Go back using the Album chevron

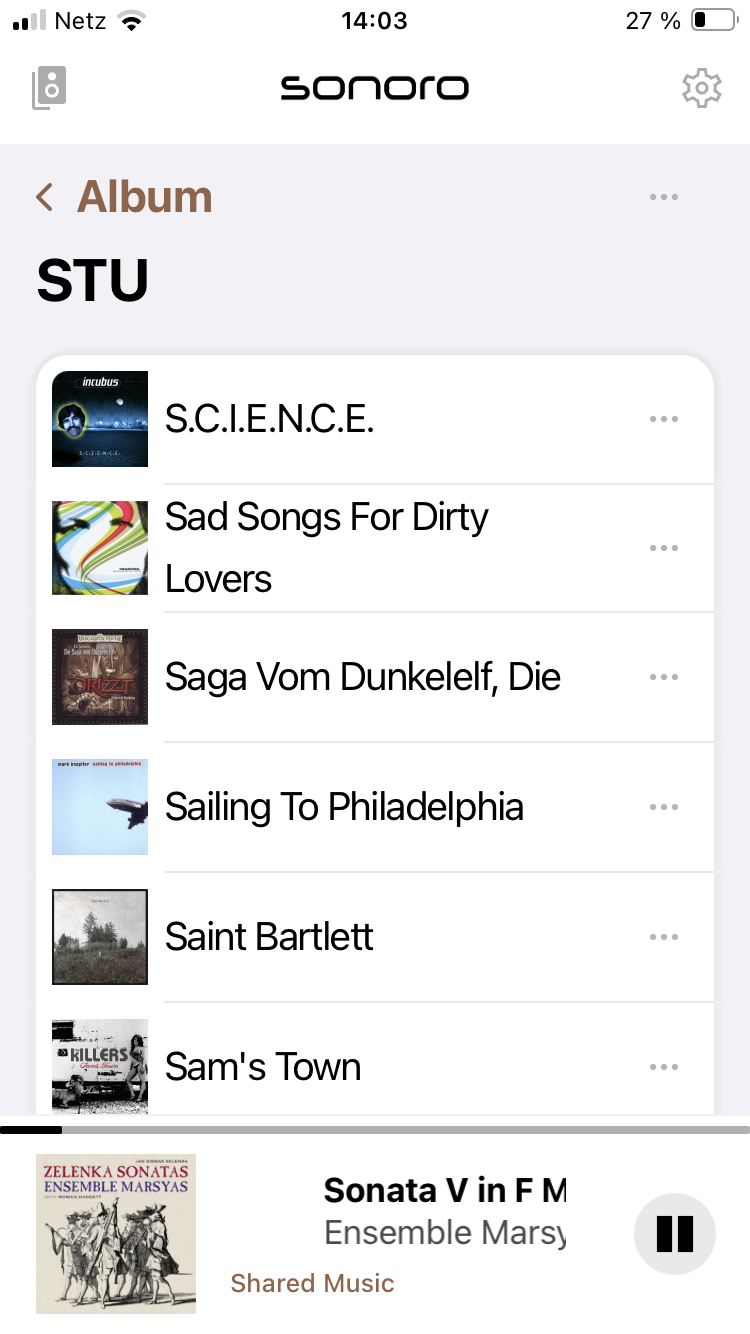click(44, 197)
